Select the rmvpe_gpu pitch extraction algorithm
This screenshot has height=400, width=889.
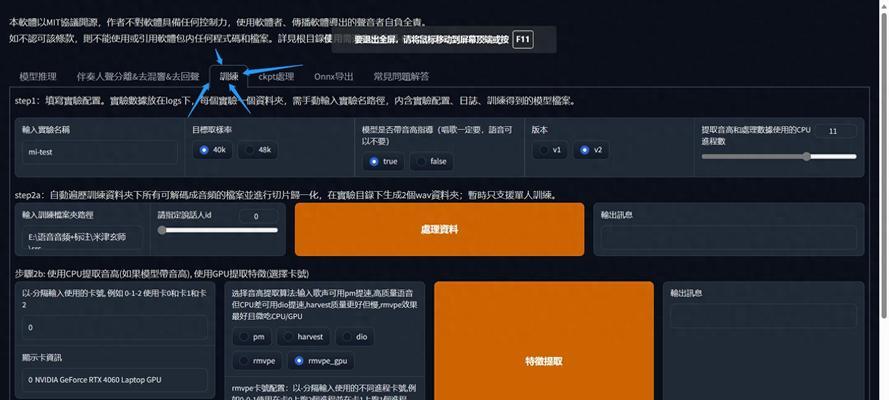click(321, 361)
